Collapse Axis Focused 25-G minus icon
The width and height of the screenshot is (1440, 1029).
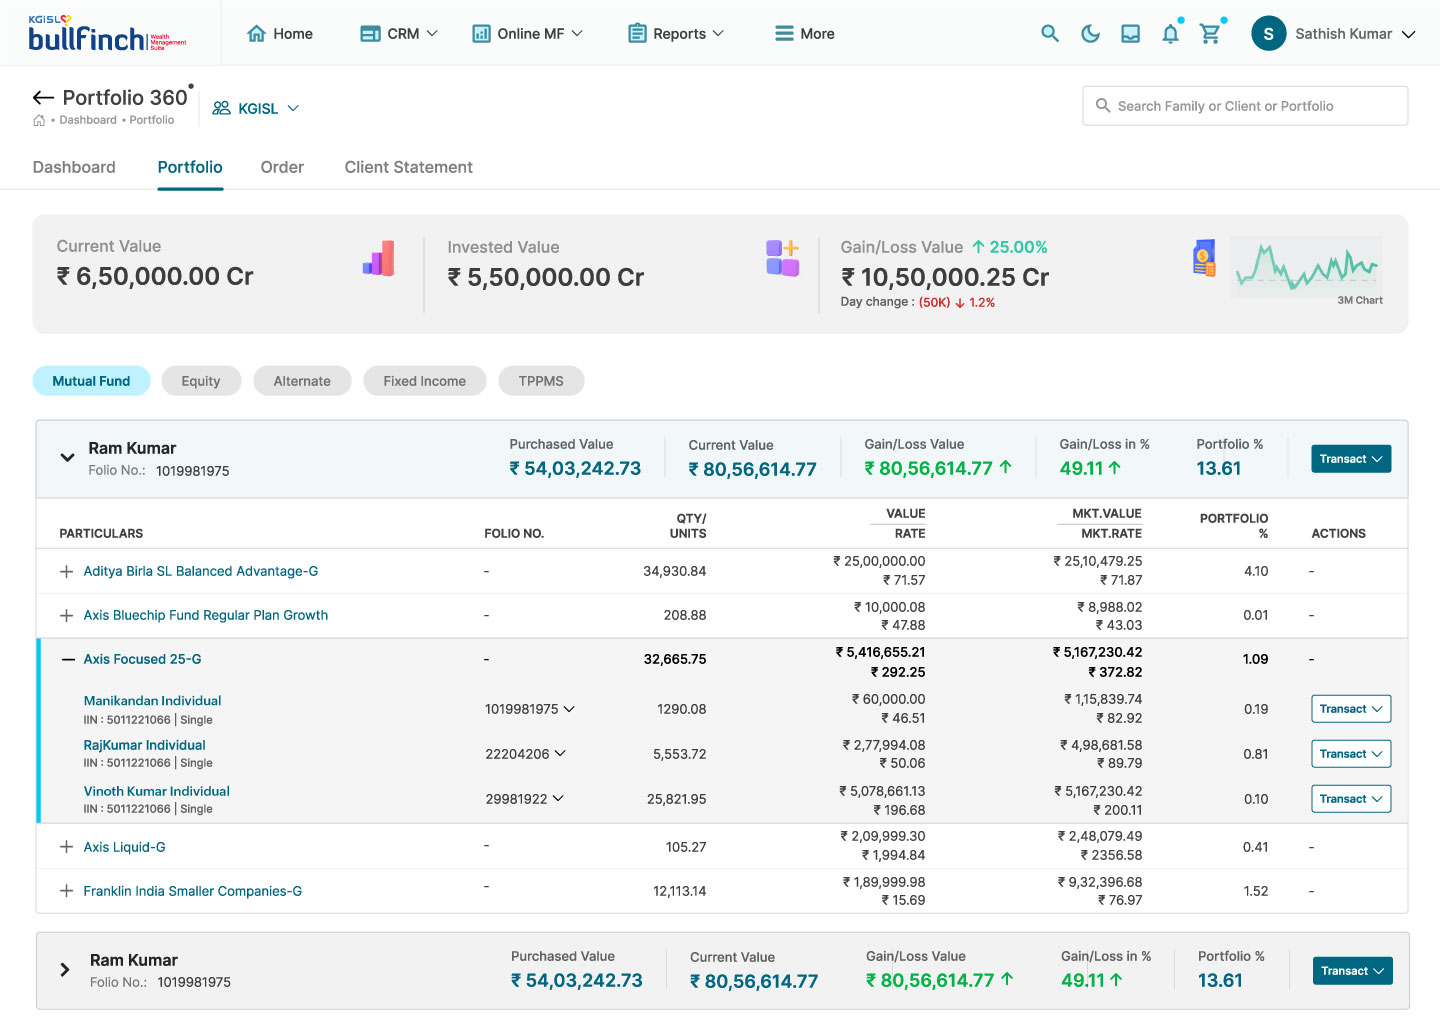tap(68, 659)
